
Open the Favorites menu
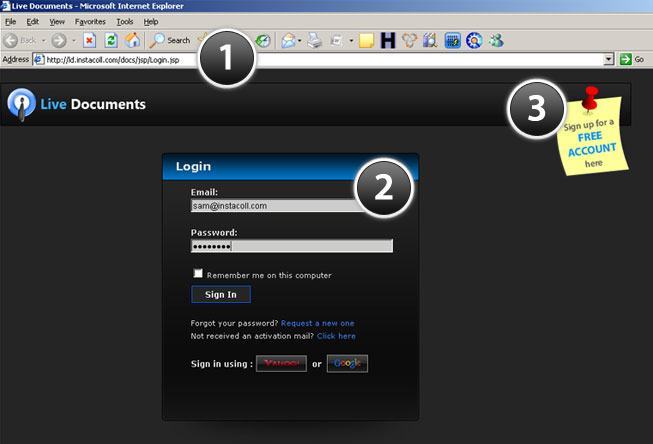(x=90, y=22)
